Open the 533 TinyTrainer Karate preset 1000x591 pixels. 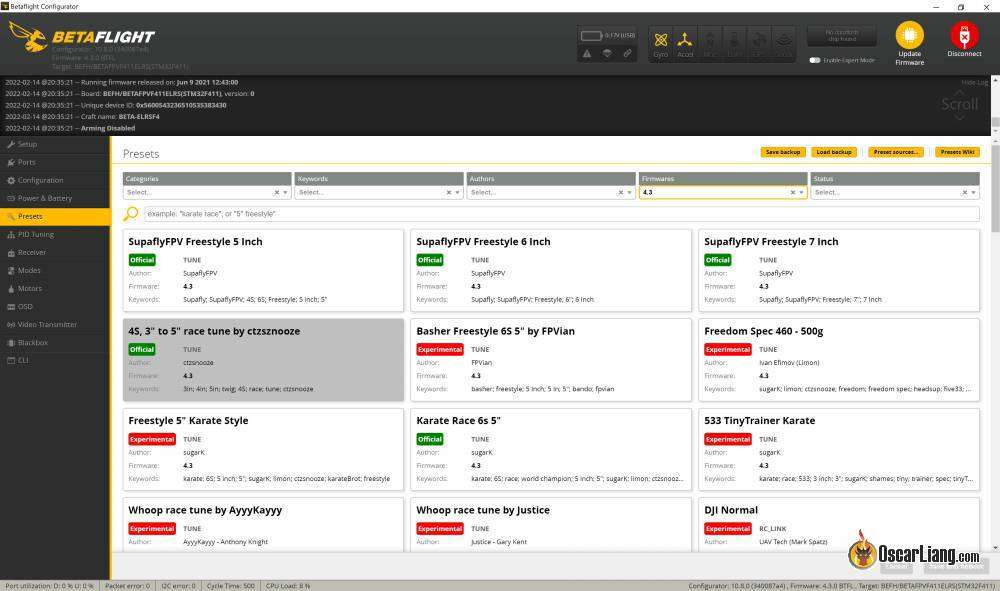pos(839,449)
